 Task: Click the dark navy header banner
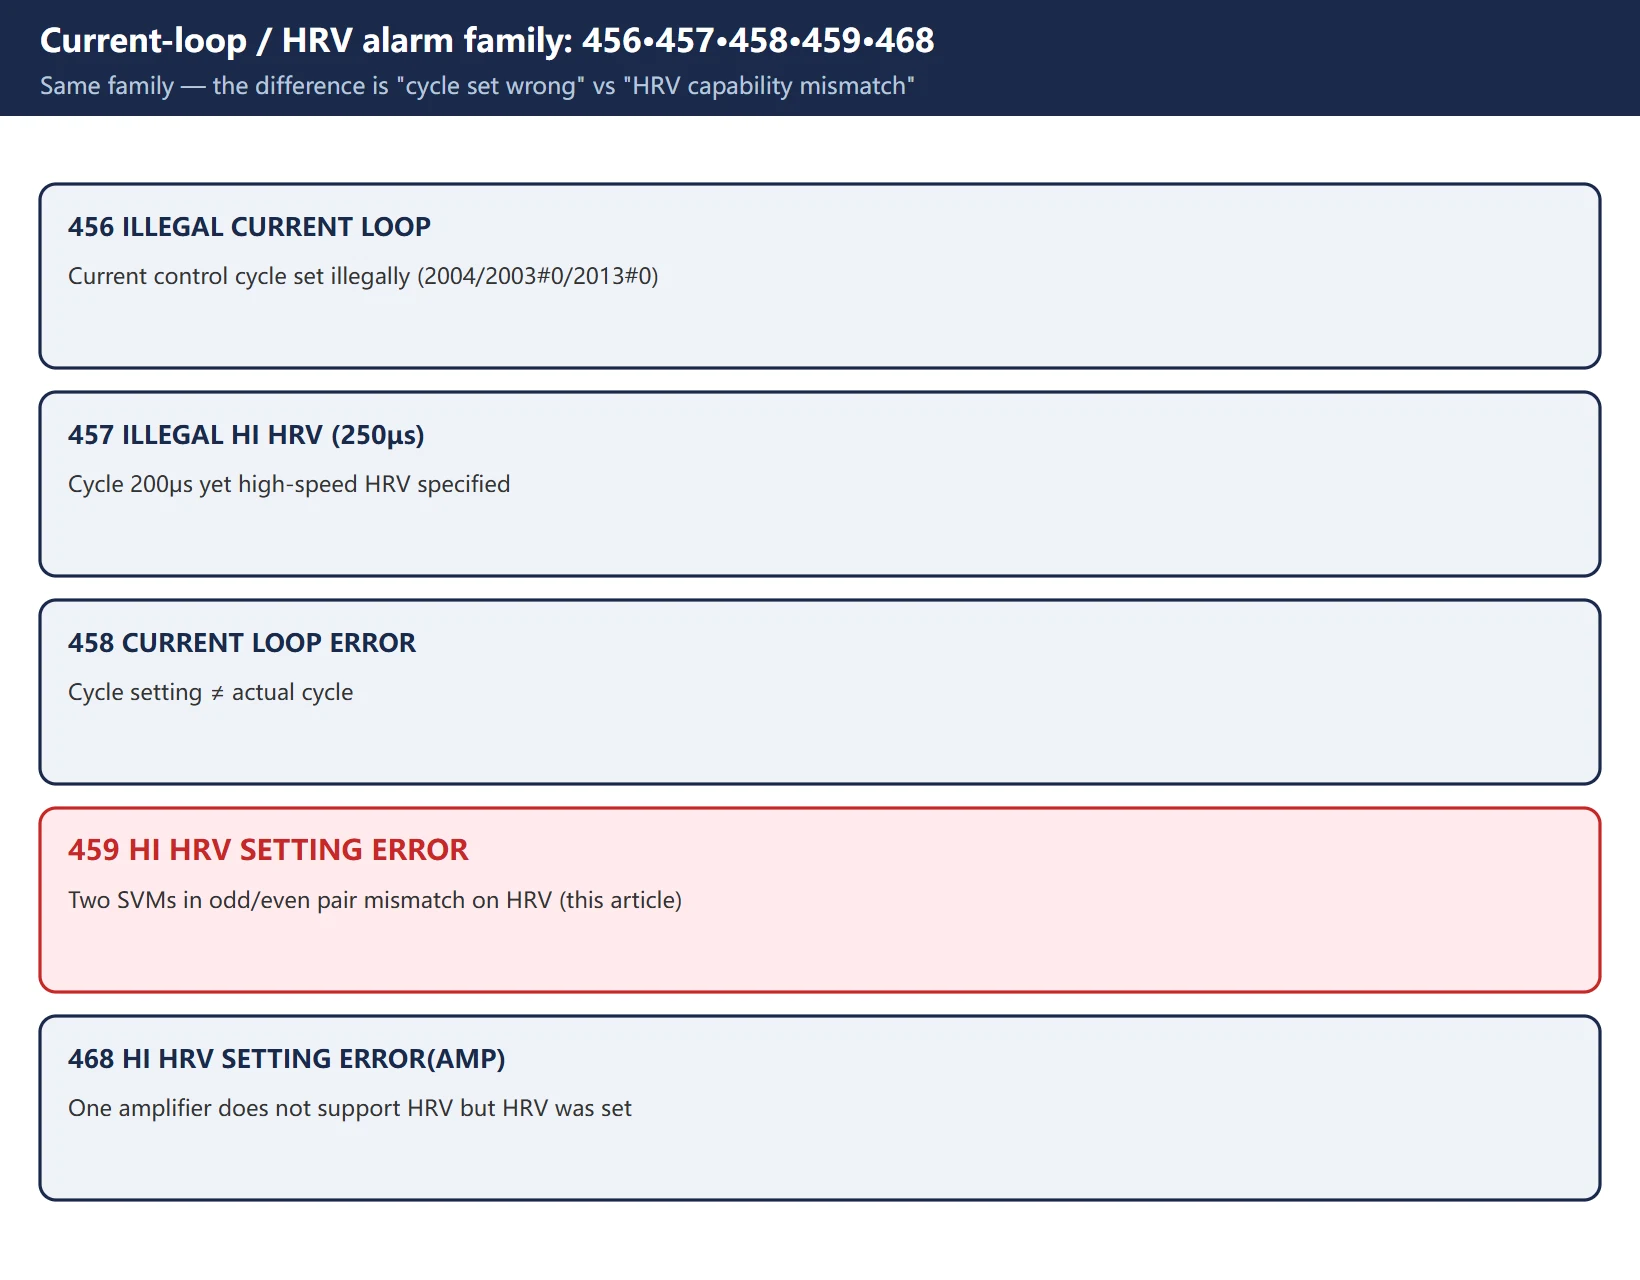coord(820,58)
